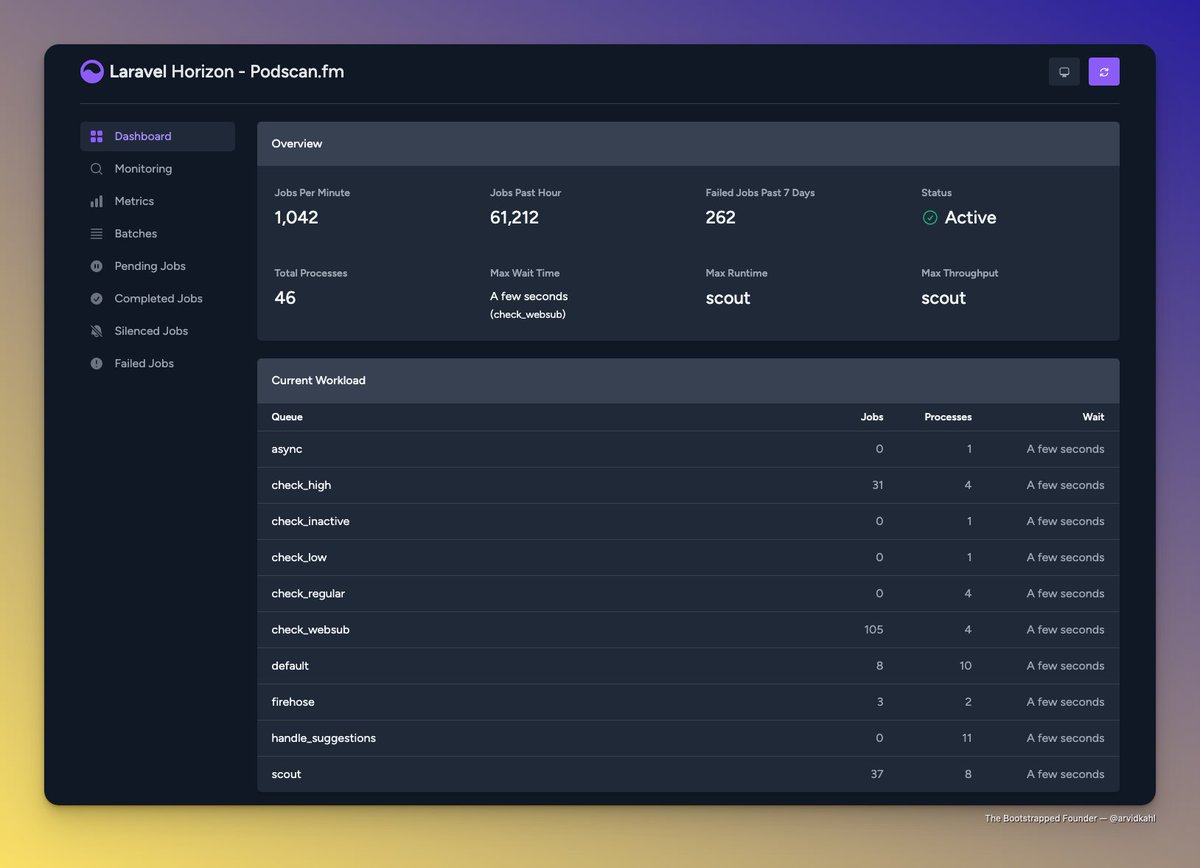Click the Queue column header
This screenshot has height=868, width=1200.
pos(287,417)
